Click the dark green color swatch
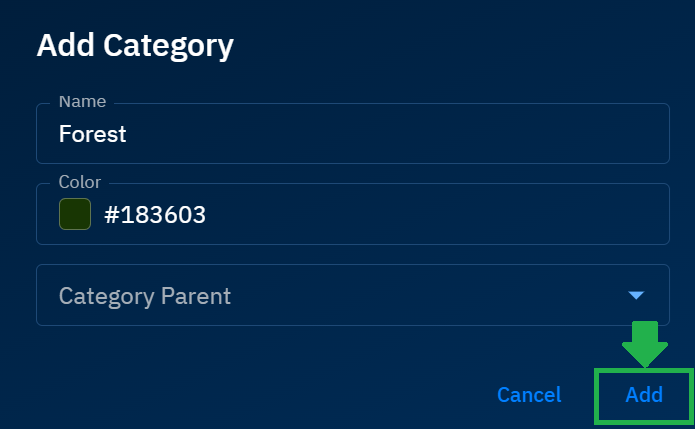 click(x=75, y=214)
